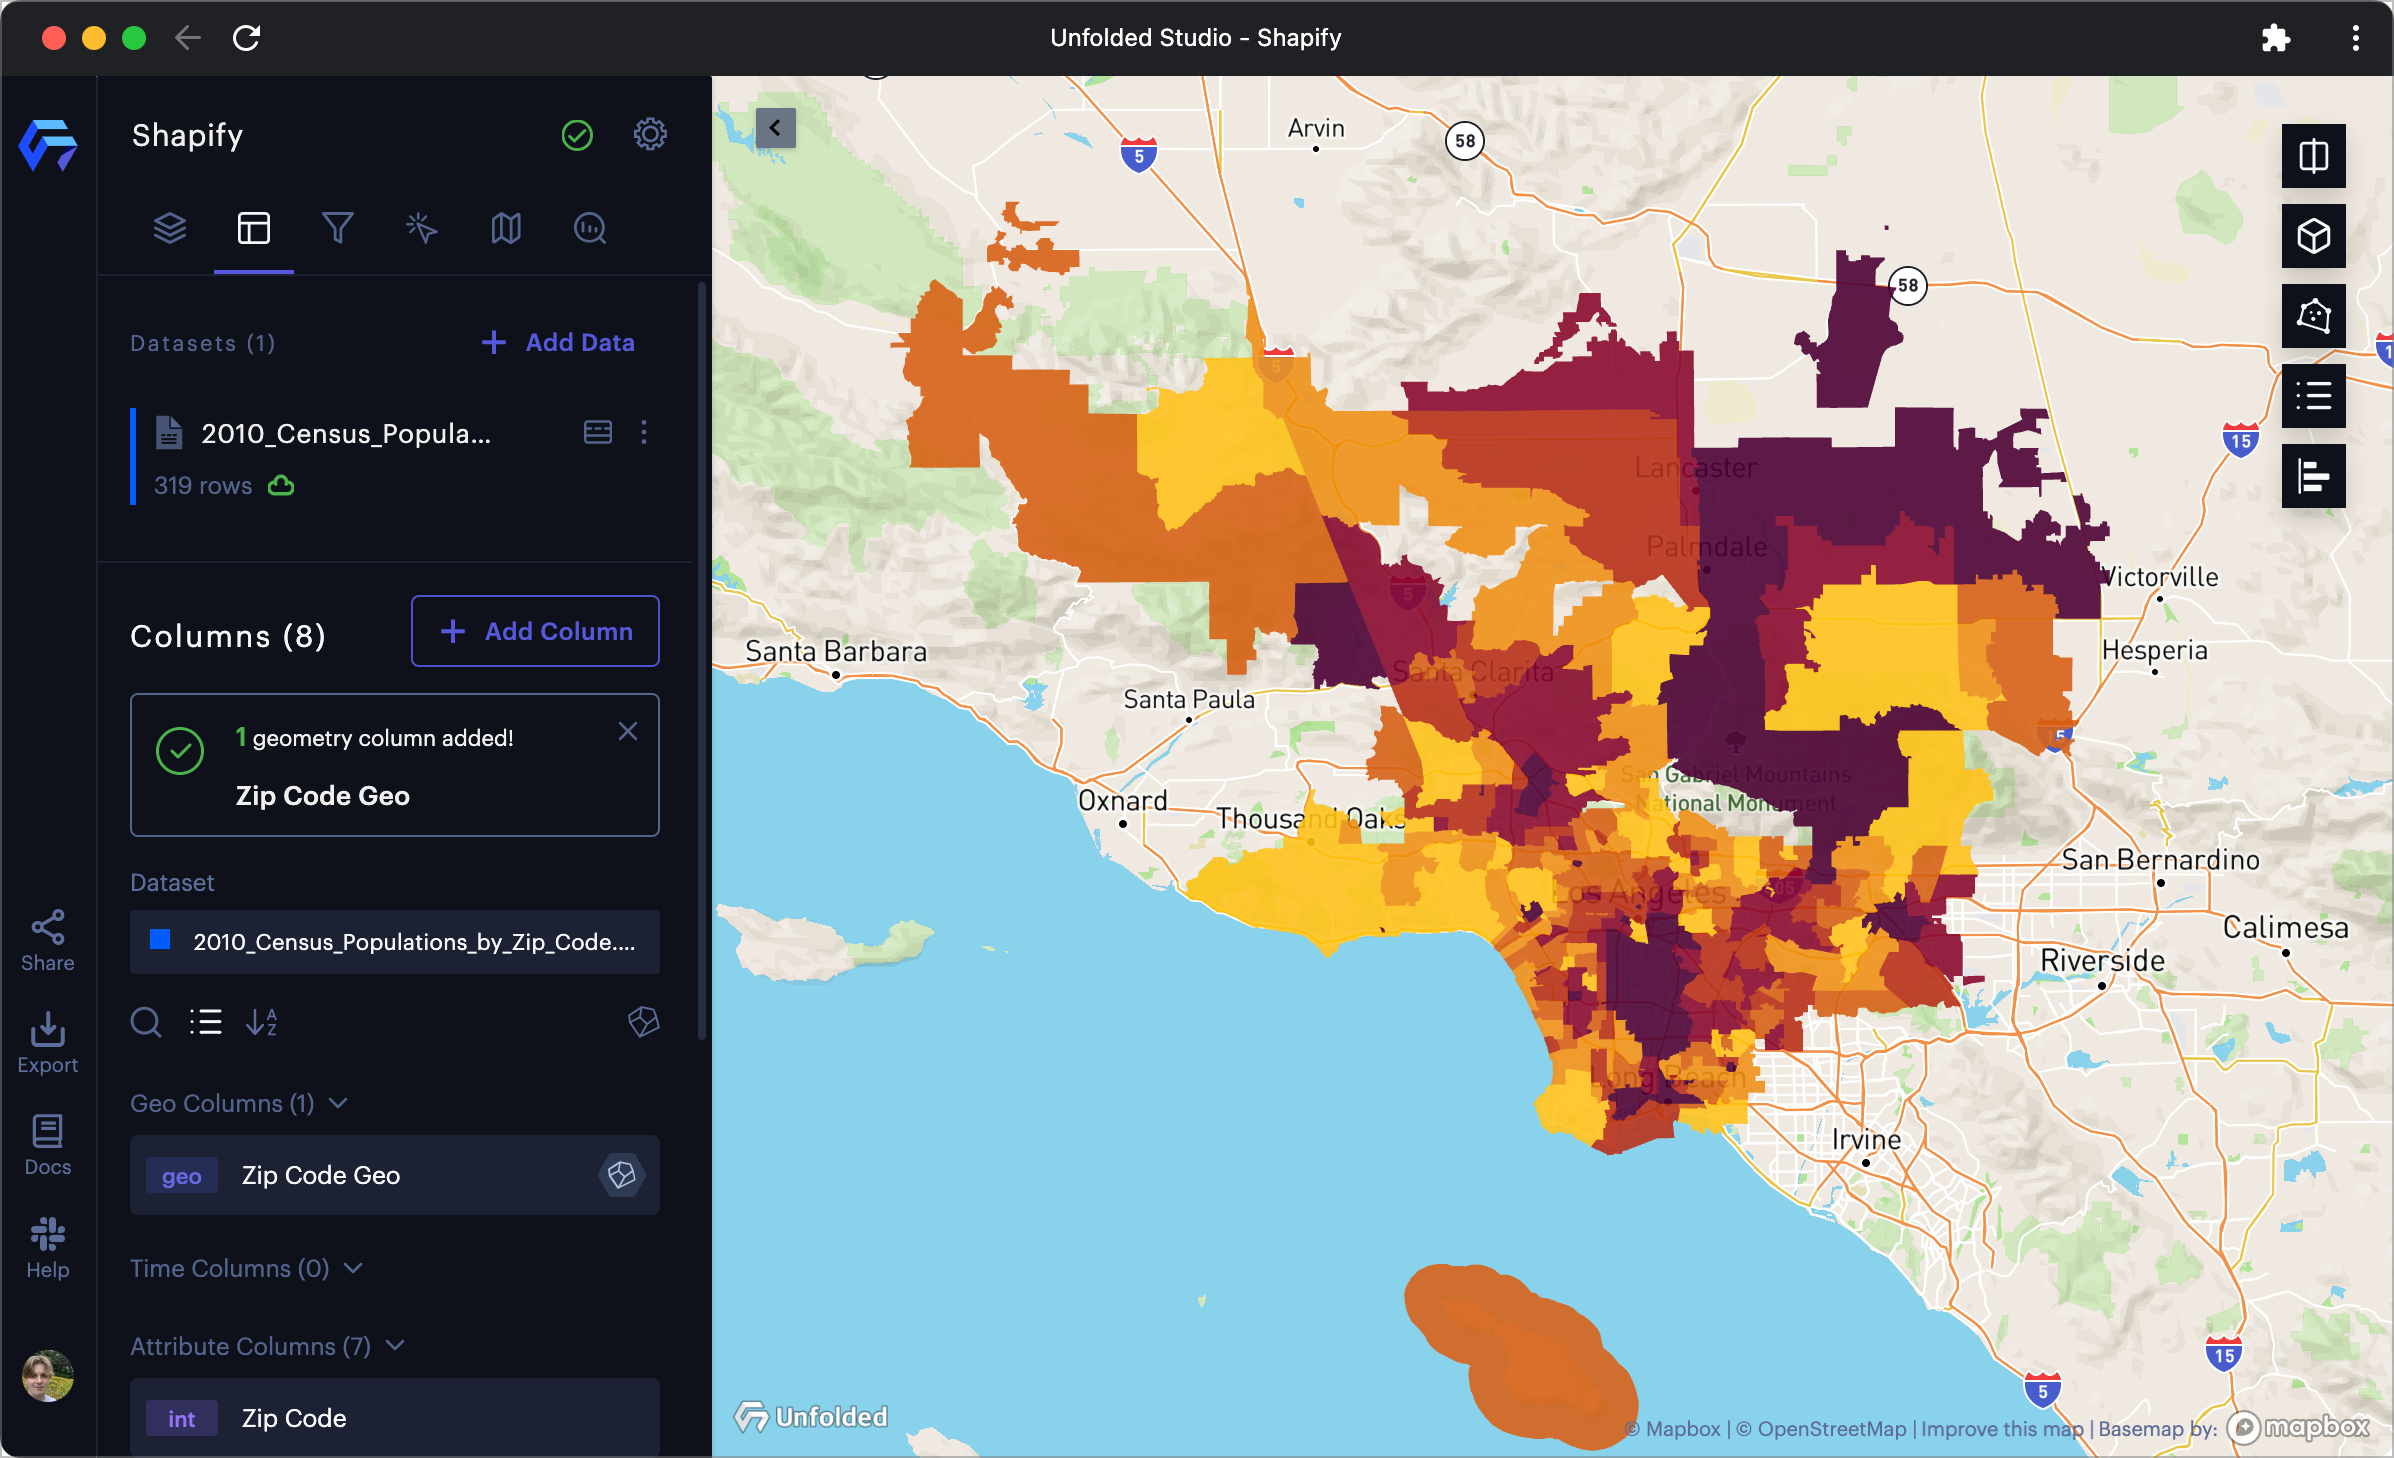2394x1458 pixels.
Task: Collapse the Geo Columns section
Action: pyautogui.click(x=339, y=1104)
